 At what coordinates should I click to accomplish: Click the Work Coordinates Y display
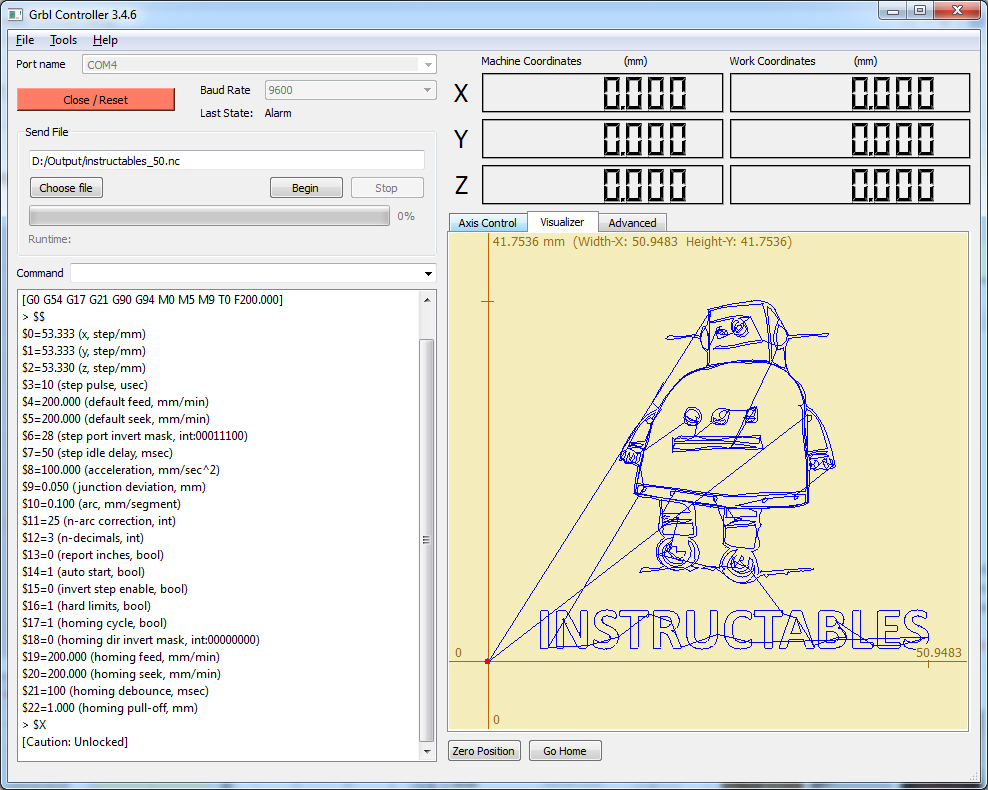point(849,139)
